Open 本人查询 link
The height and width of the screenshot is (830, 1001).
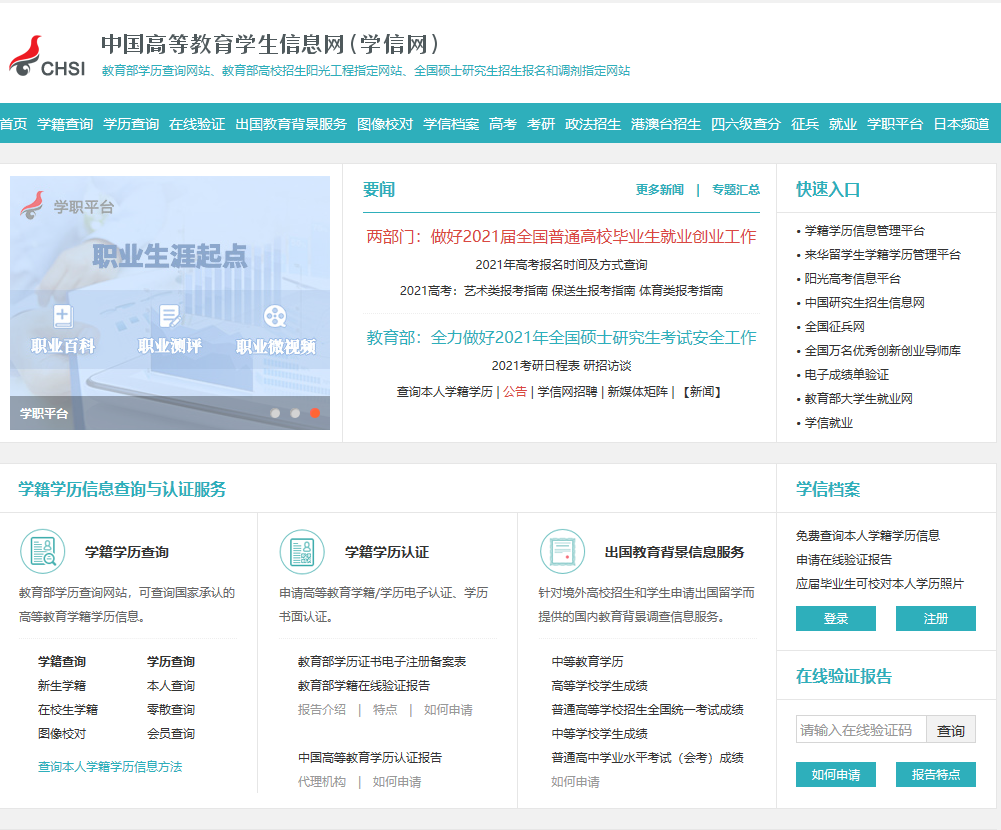pyautogui.click(x=170, y=686)
